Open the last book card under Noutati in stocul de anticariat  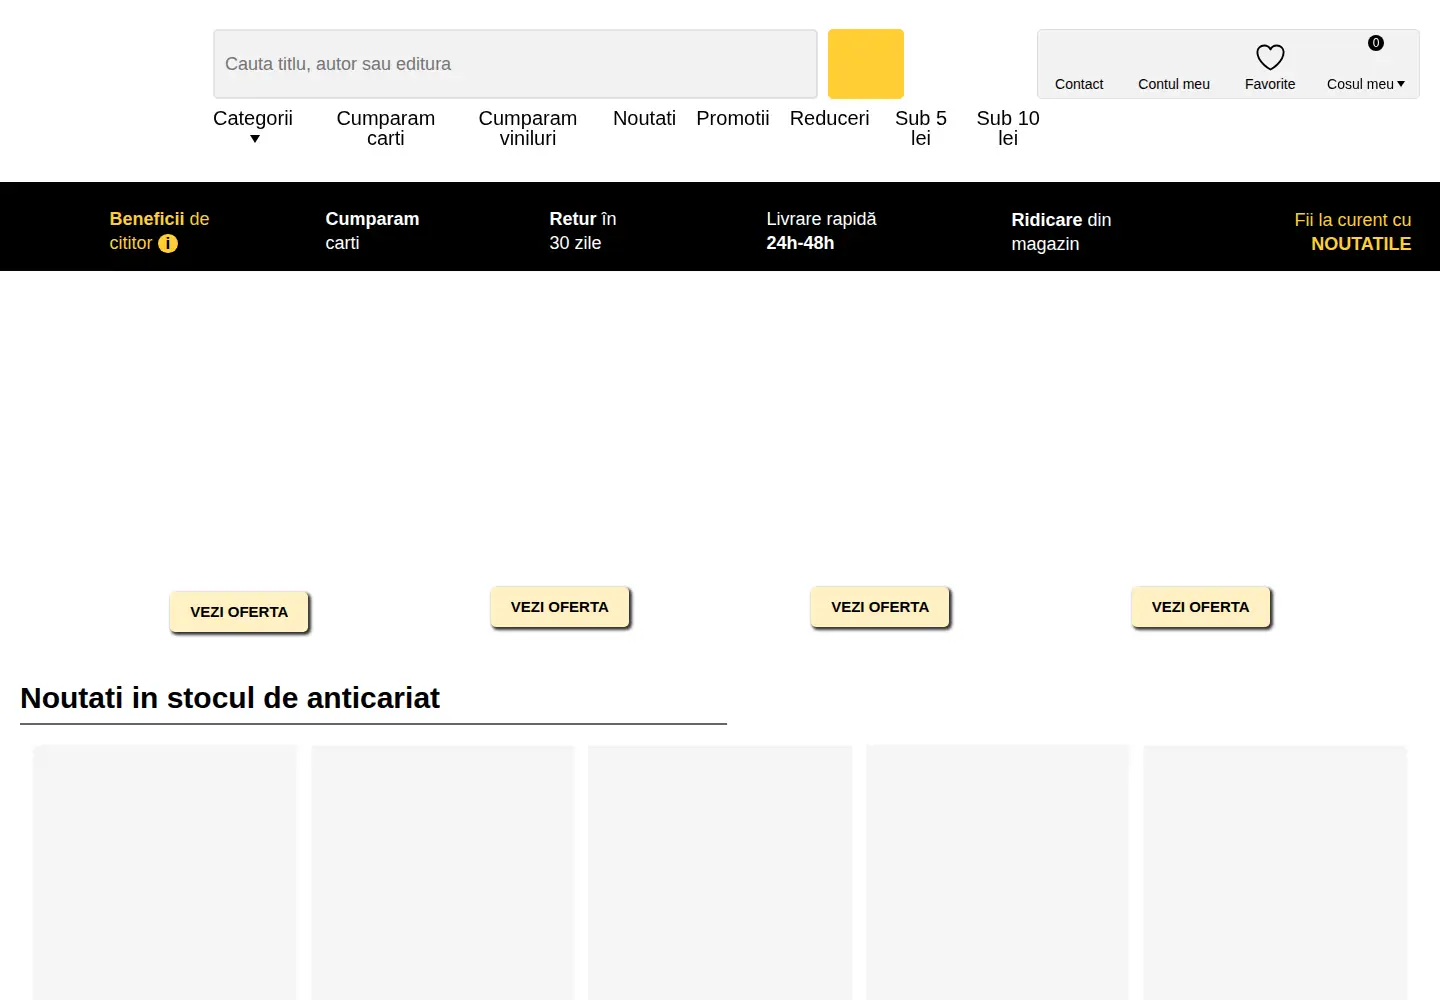1275,872
